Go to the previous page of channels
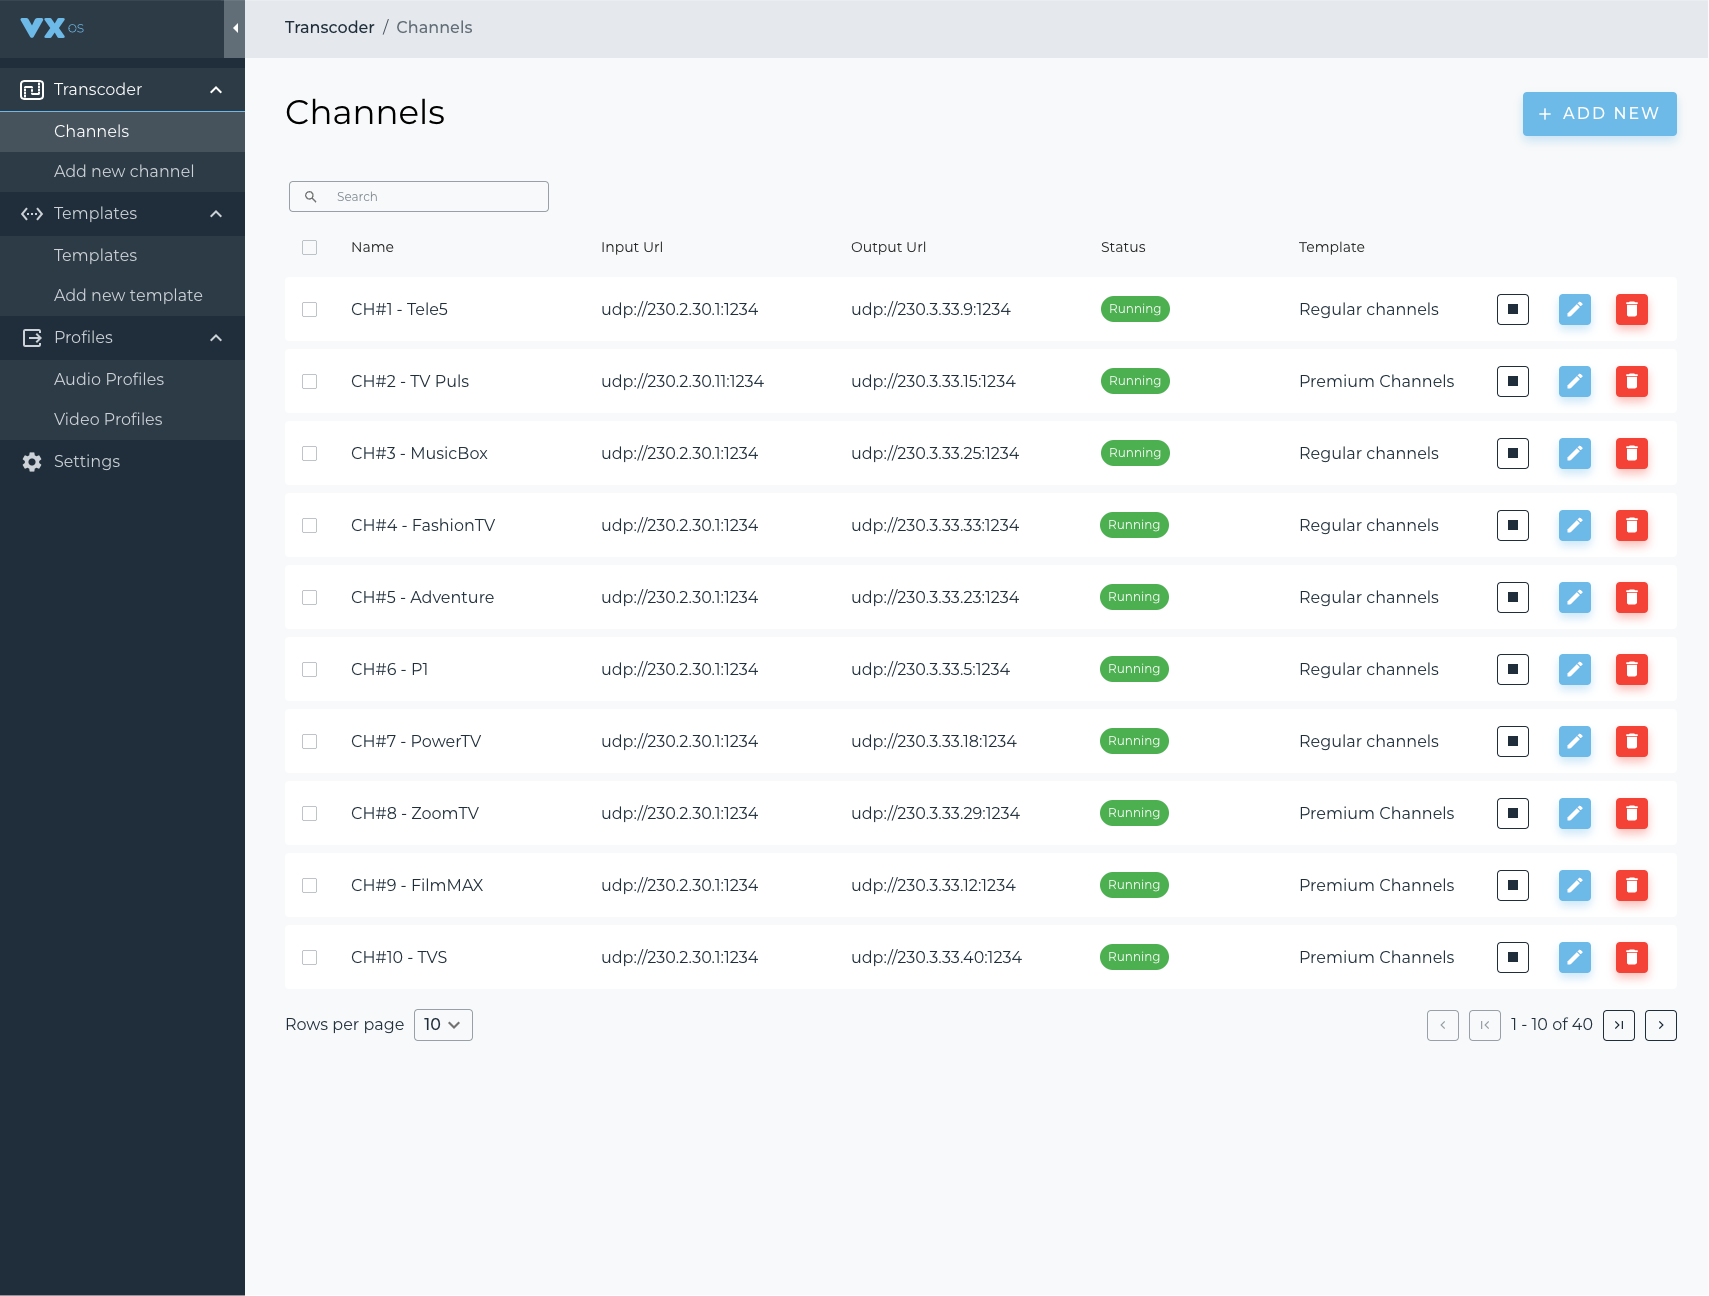 1442,1025
